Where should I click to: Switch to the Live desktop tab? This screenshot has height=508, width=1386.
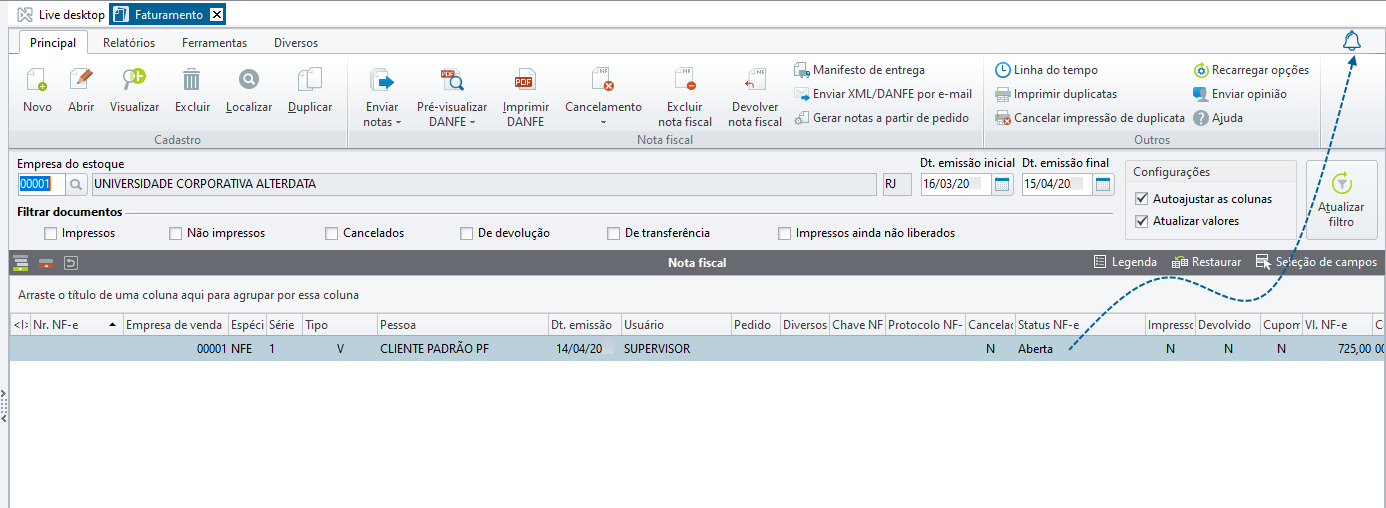click(x=61, y=15)
